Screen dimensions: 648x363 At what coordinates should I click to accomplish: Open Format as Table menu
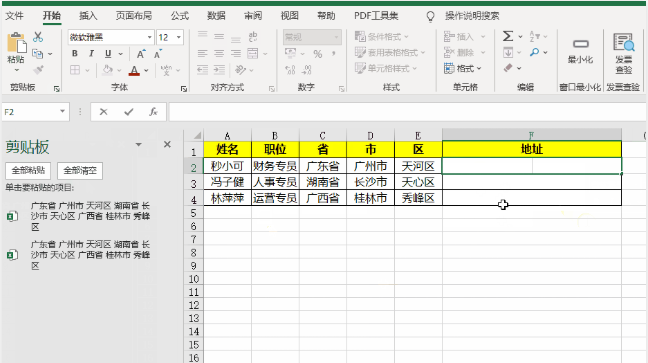click(x=390, y=53)
